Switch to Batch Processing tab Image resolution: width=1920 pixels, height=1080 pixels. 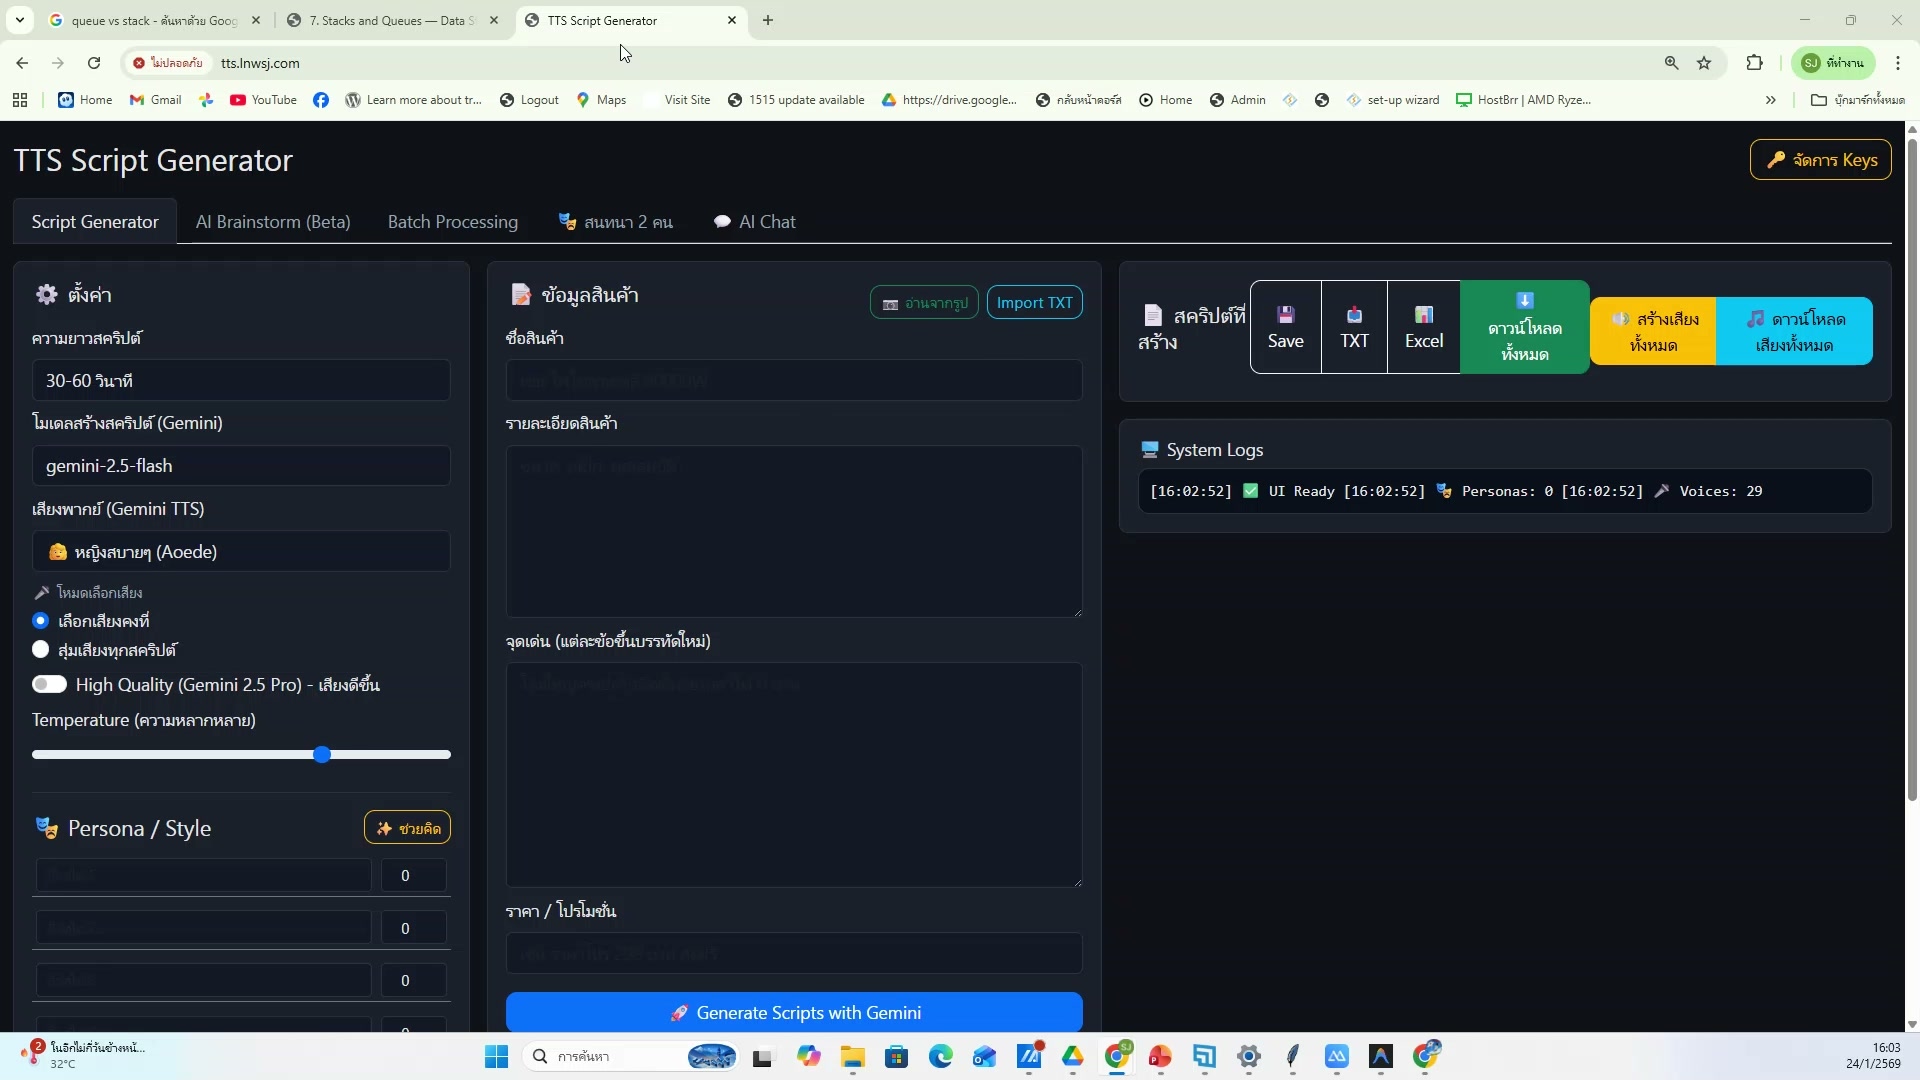452,222
